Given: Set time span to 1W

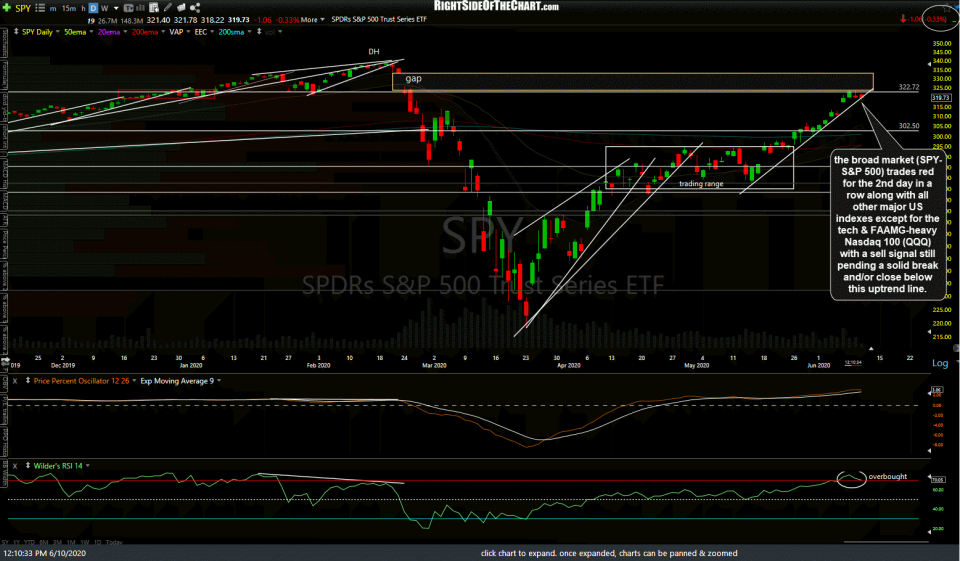Looking at the screenshot, I should 84,543.
